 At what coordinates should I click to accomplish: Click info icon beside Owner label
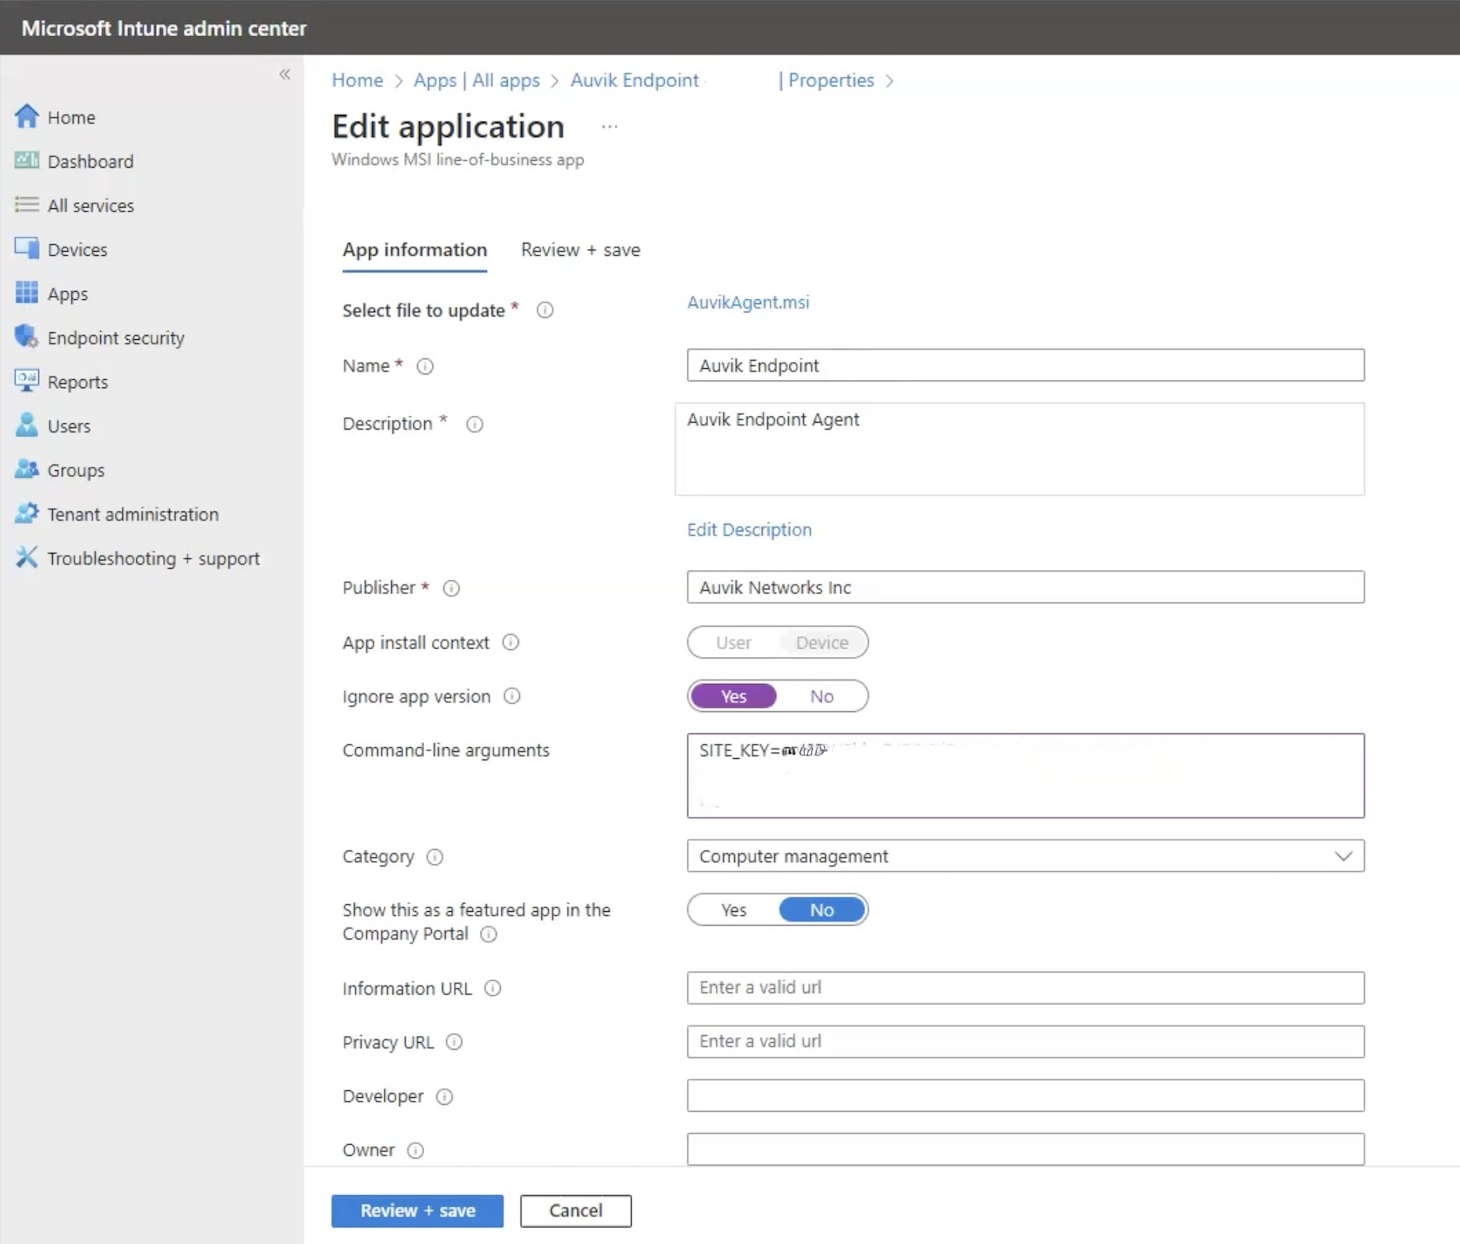[x=416, y=1151]
